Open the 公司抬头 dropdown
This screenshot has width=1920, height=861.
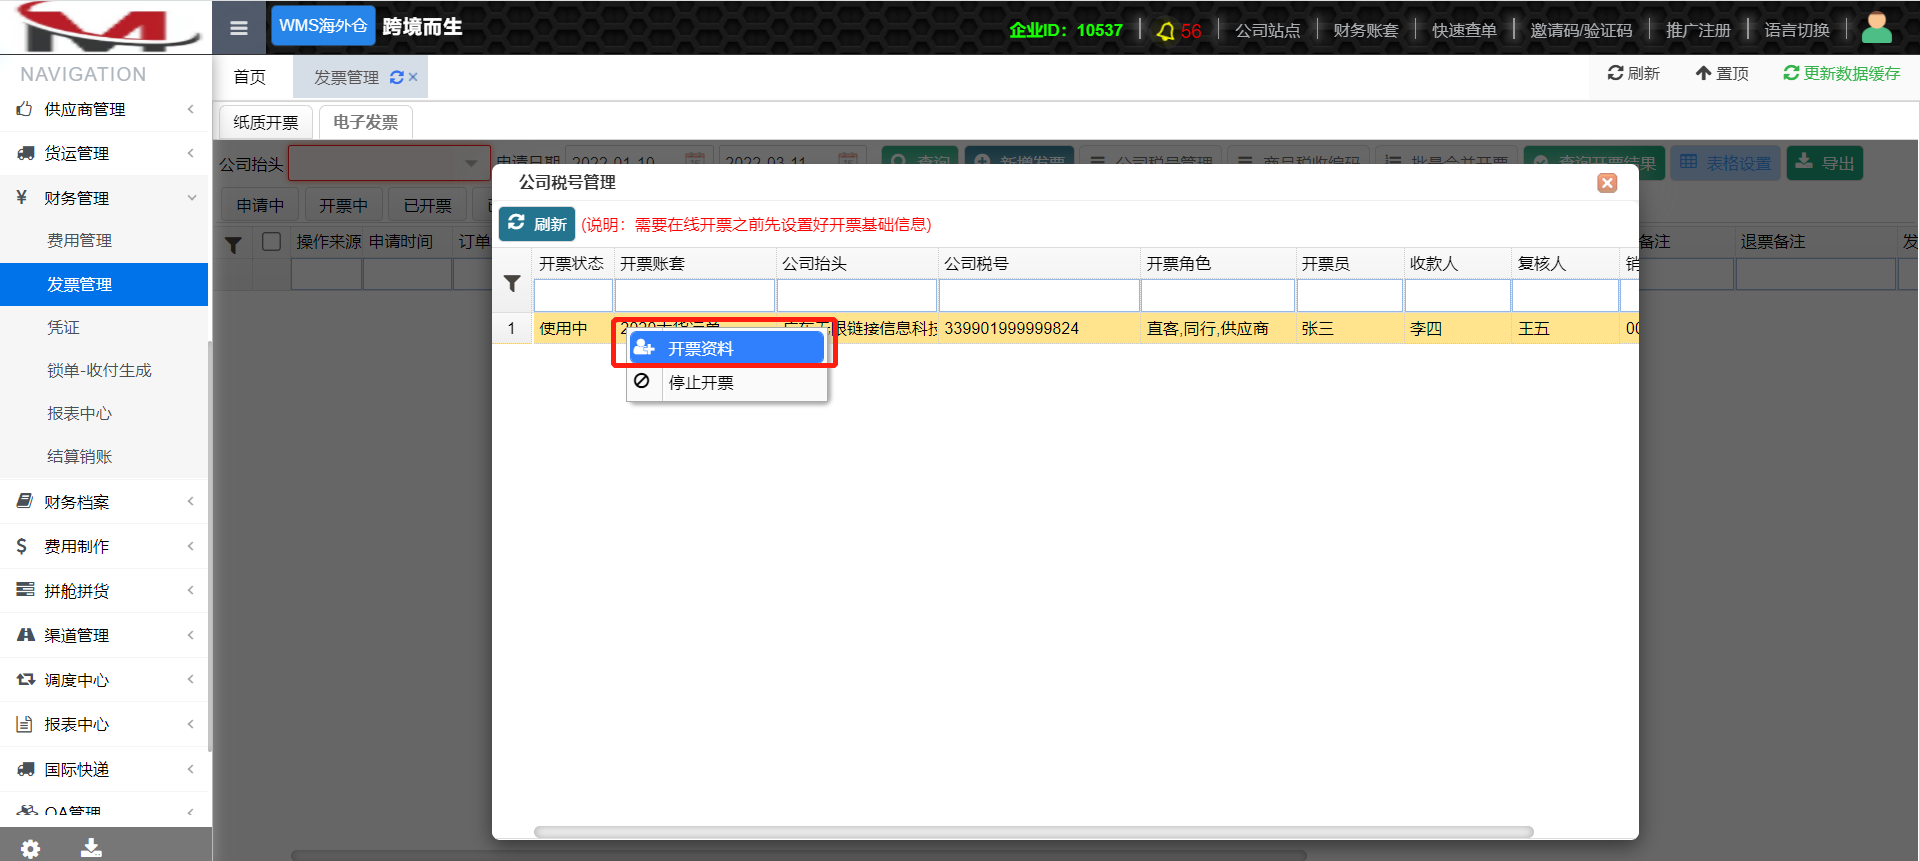coord(389,163)
